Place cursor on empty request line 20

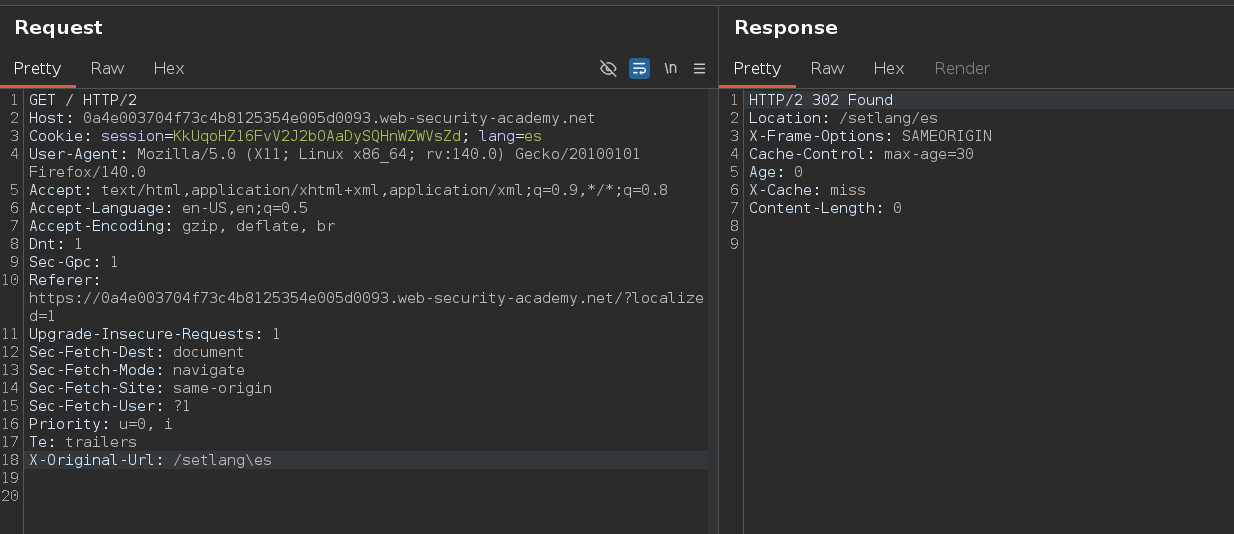coord(366,496)
